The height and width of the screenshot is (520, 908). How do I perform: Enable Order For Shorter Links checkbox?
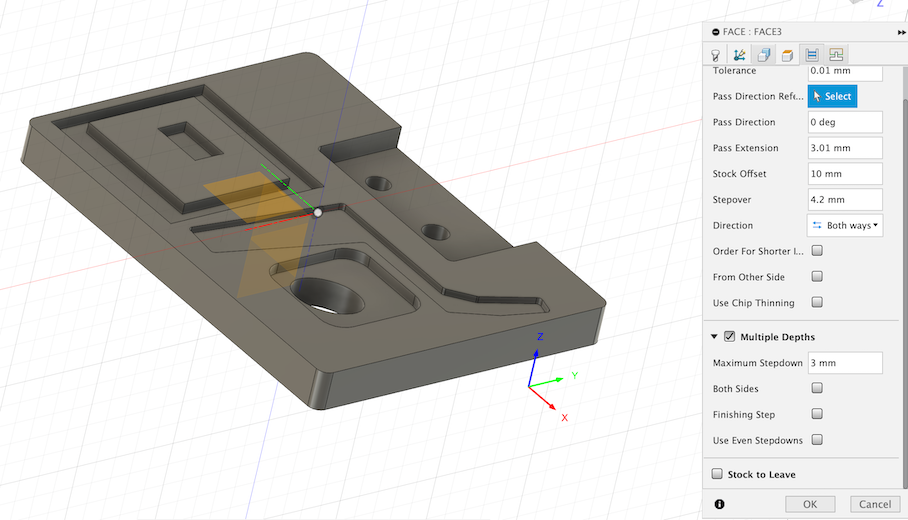[x=817, y=251]
